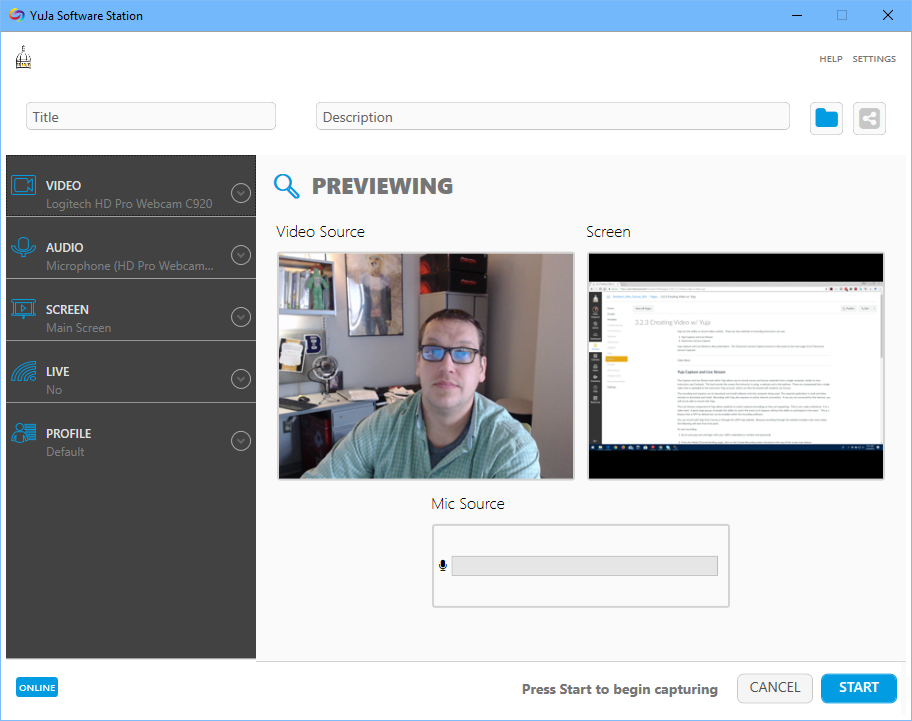Select the AUDIO section label

click(x=65, y=248)
